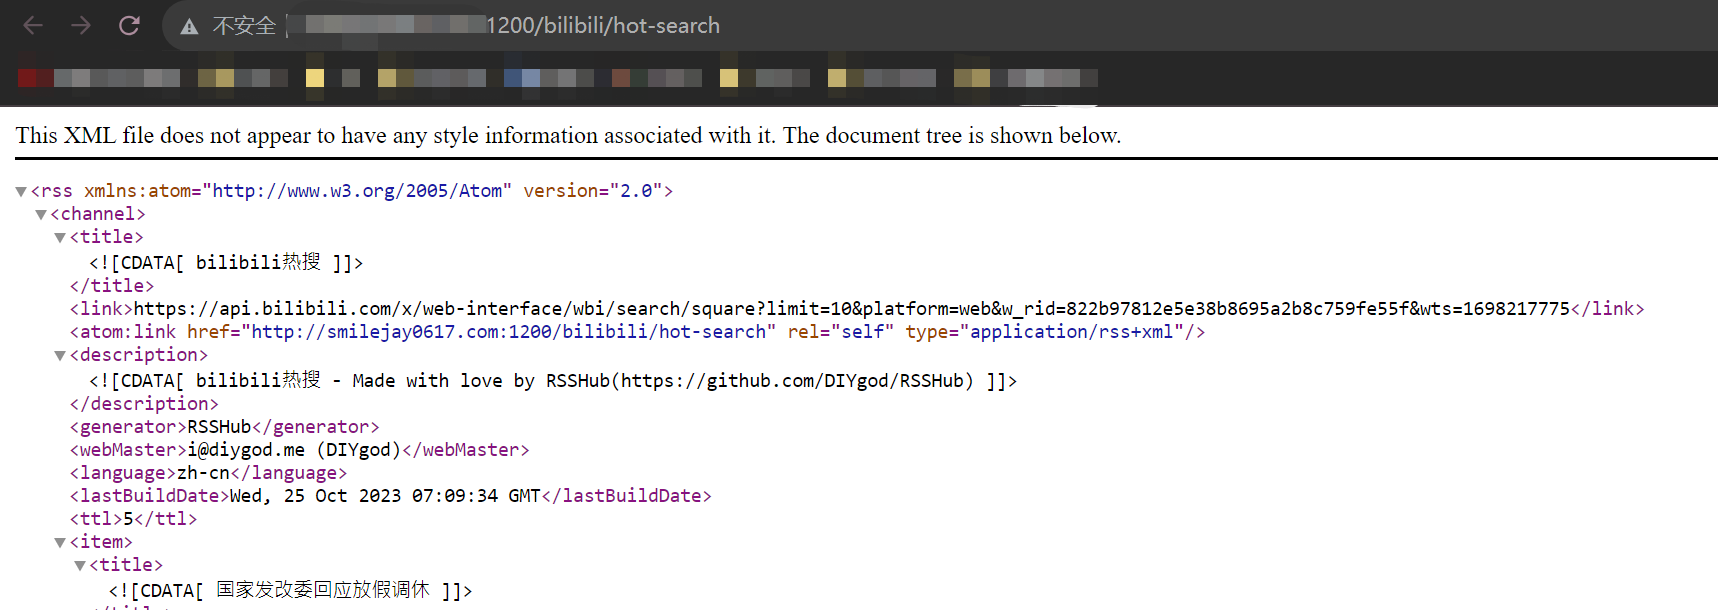The height and width of the screenshot is (610, 1718).
Task: Go back to the previous page
Action: pos(33,25)
